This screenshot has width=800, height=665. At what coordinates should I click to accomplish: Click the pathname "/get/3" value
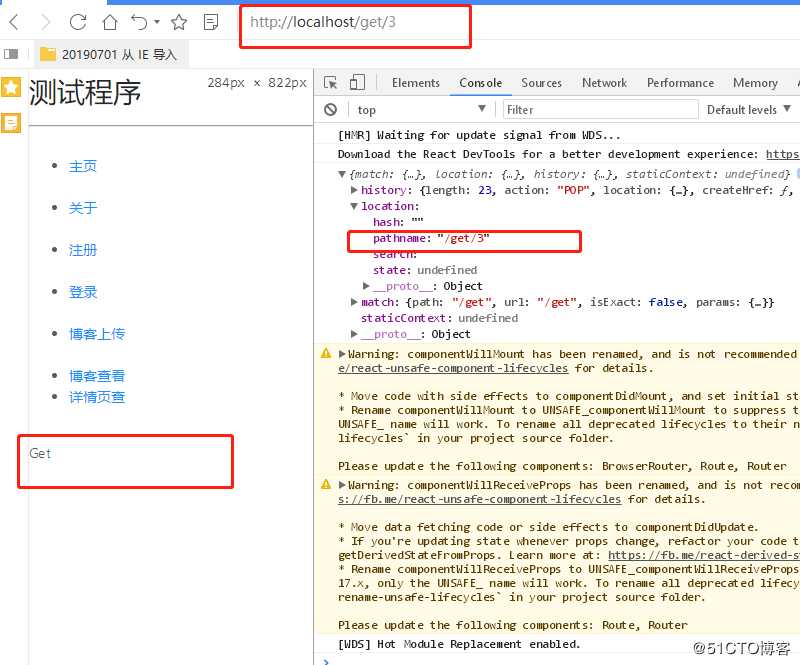463,238
